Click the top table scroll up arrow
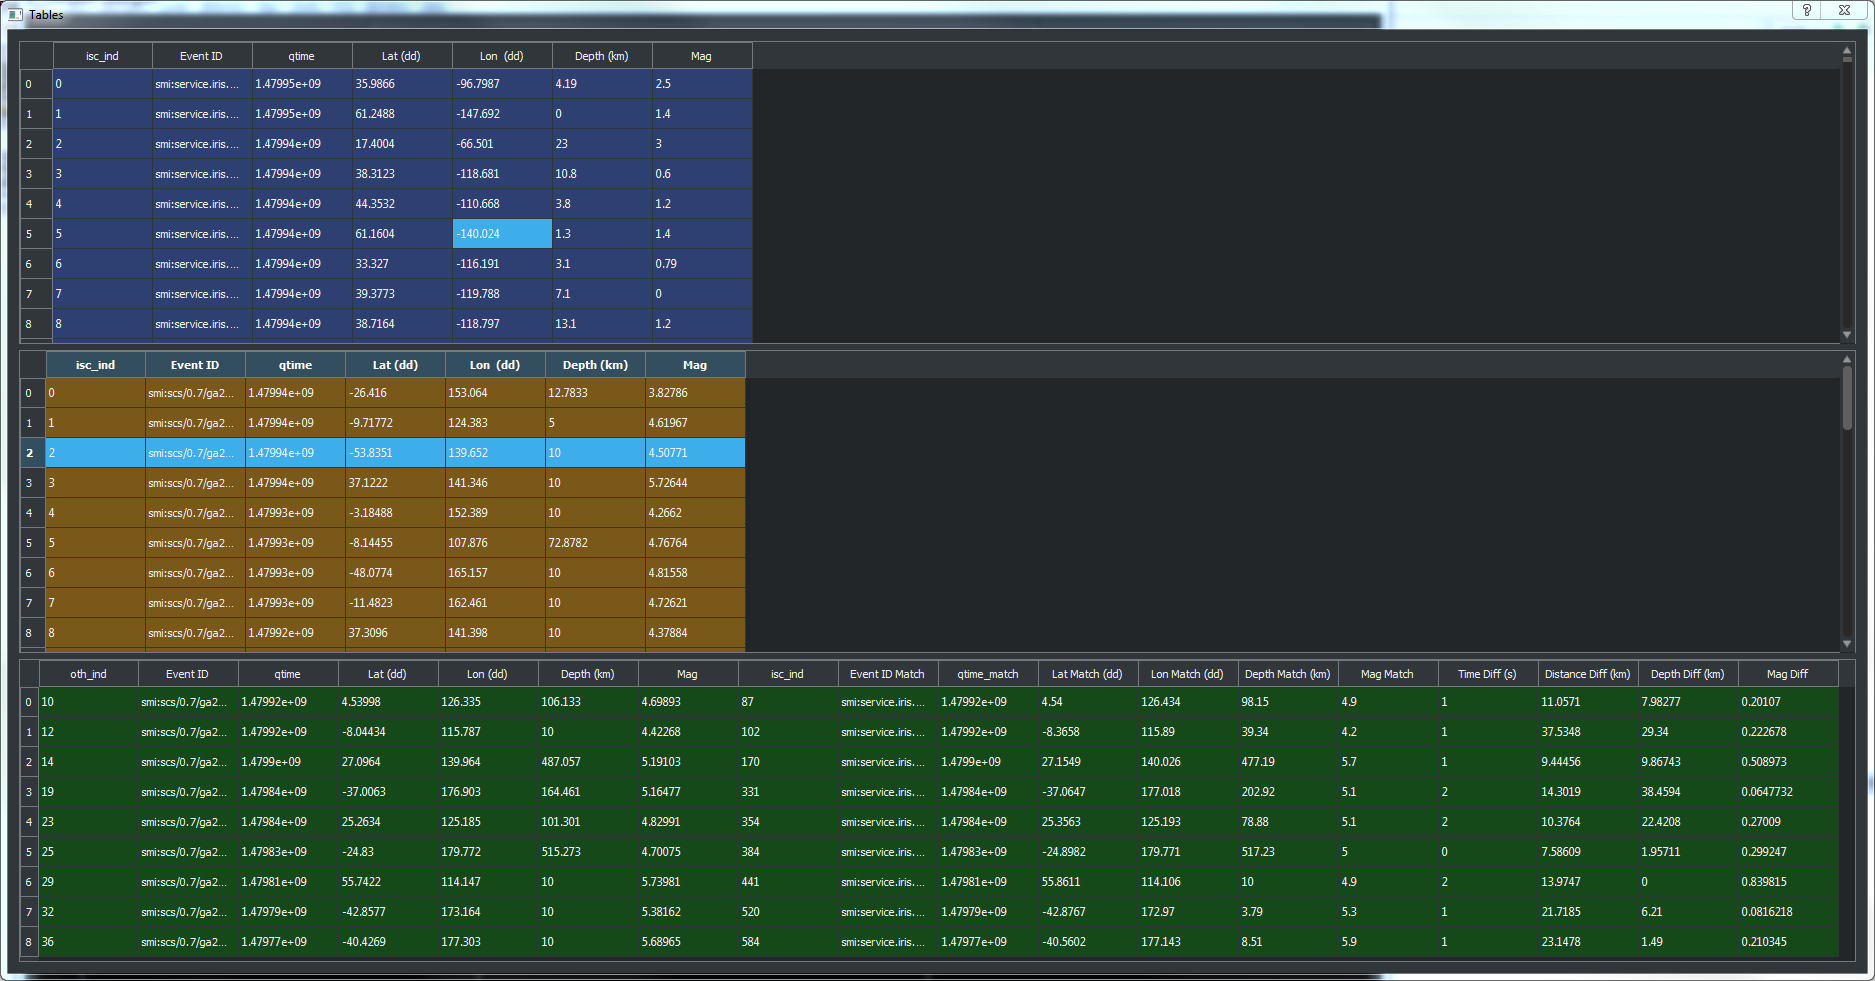The image size is (1875, 981). click(1847, 50)
